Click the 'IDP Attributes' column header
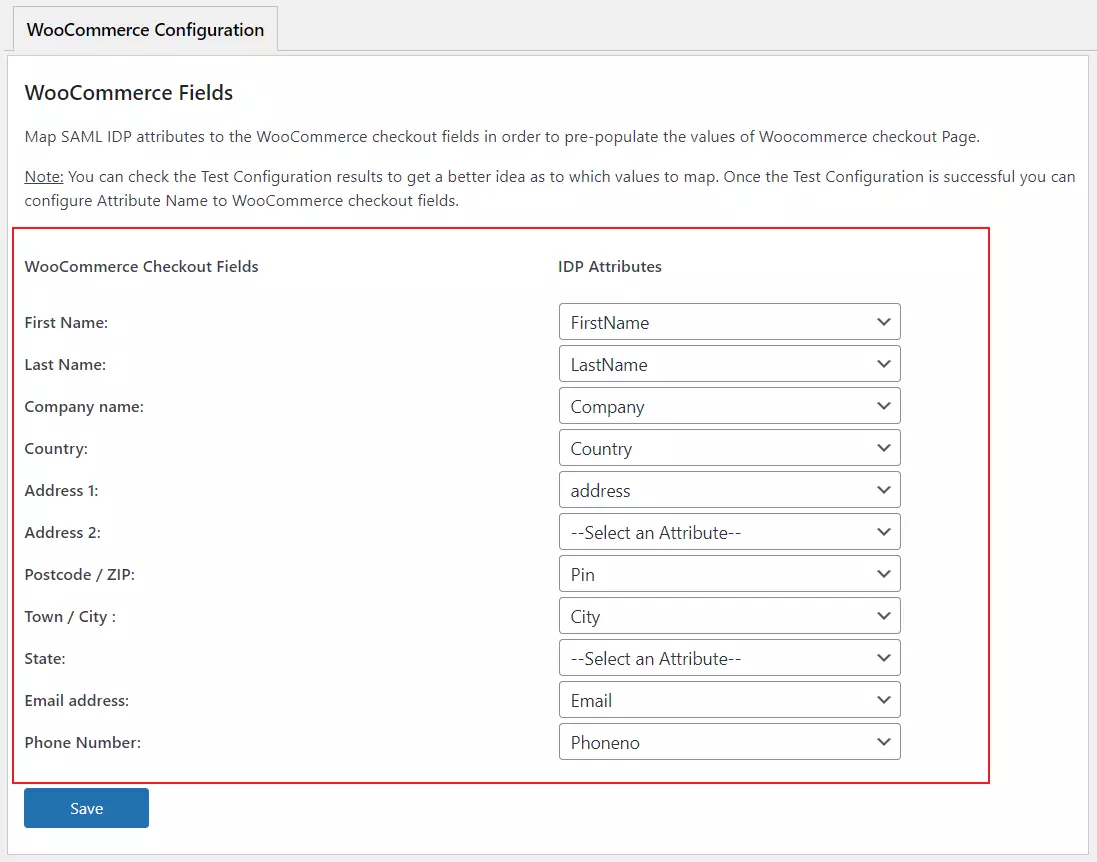Image resolution: width=1097 pixels, height=862 pixels. click(609, 267)
